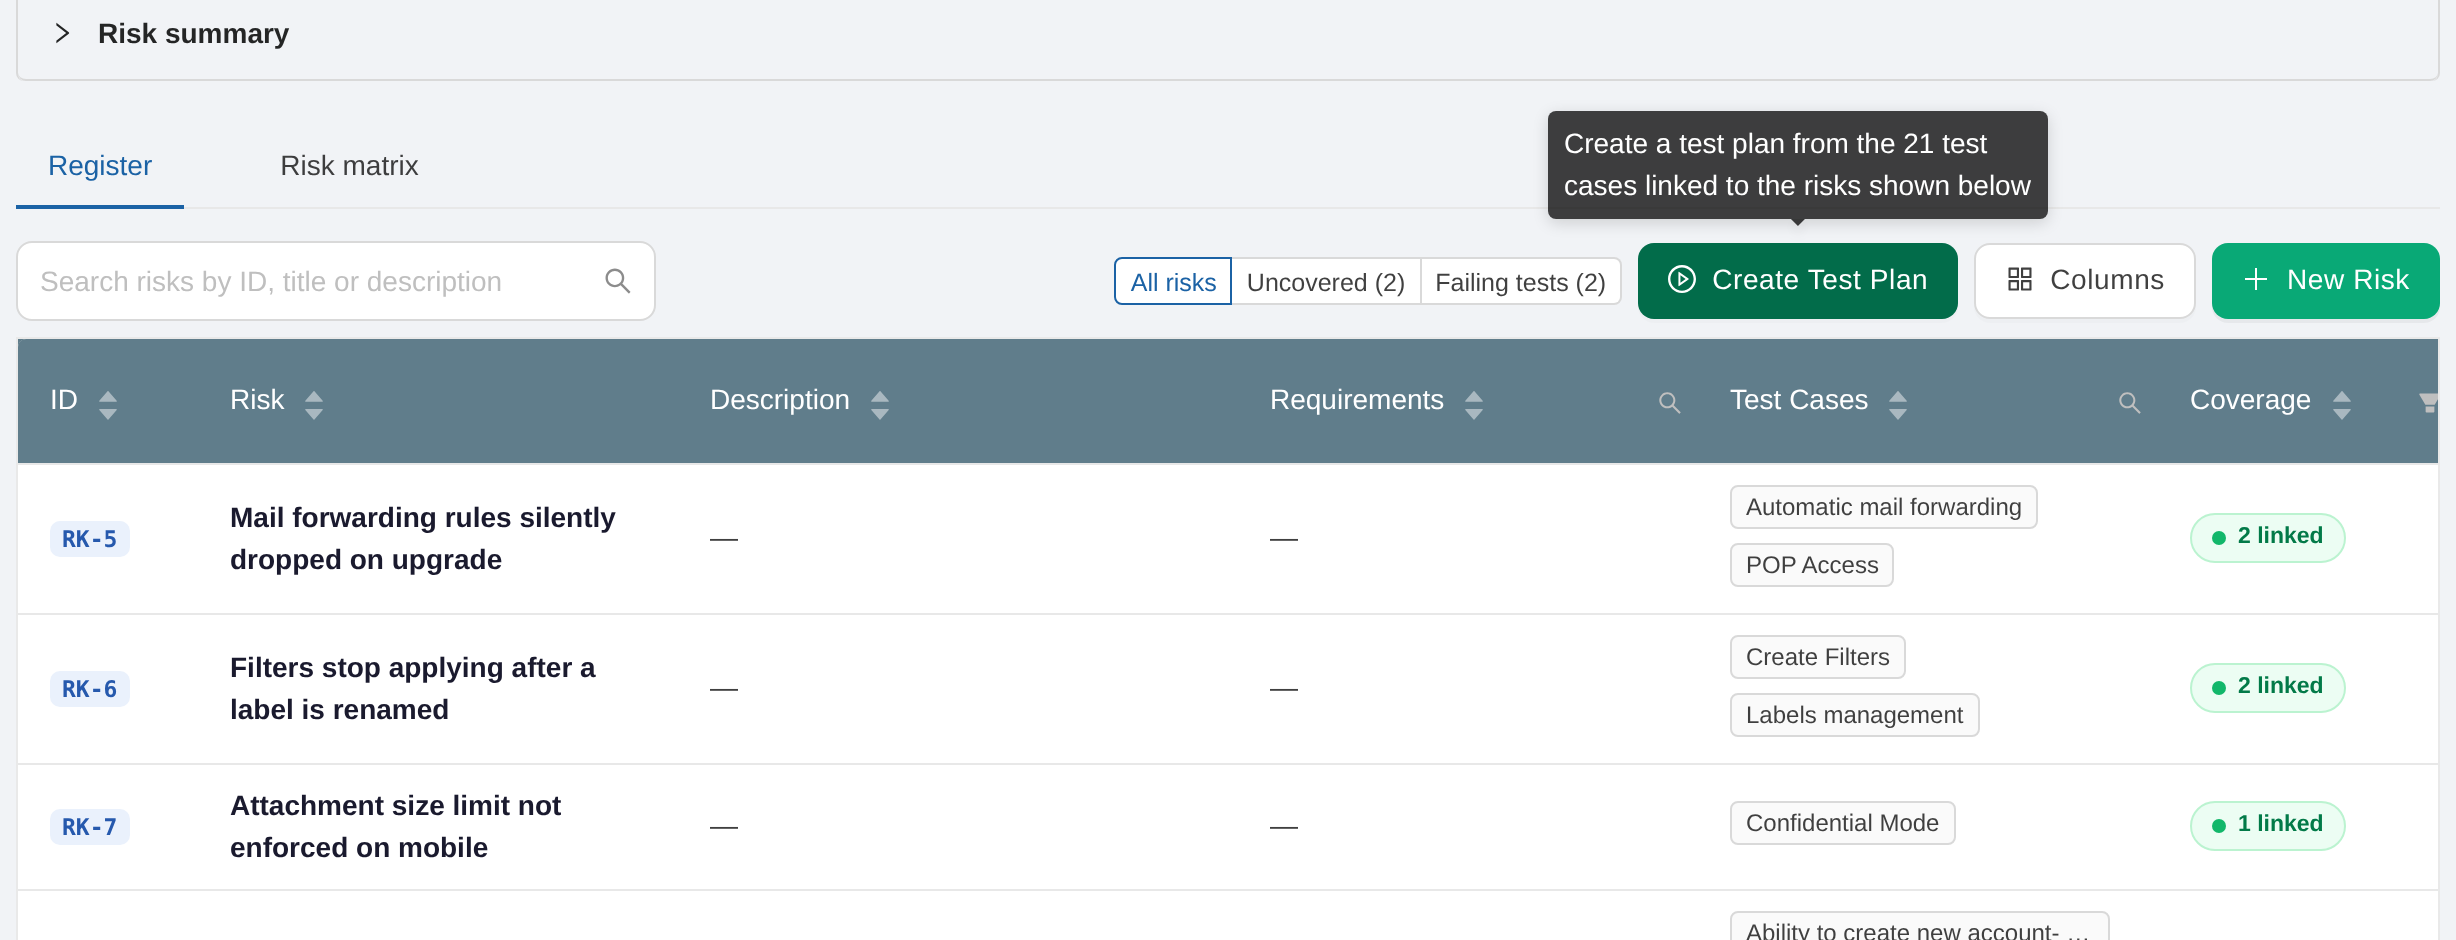Select 'Filters stop applying after a label is renamed'
This screenshot has width=2456, height=940.
pyautogui.click(x=412, y=689)
